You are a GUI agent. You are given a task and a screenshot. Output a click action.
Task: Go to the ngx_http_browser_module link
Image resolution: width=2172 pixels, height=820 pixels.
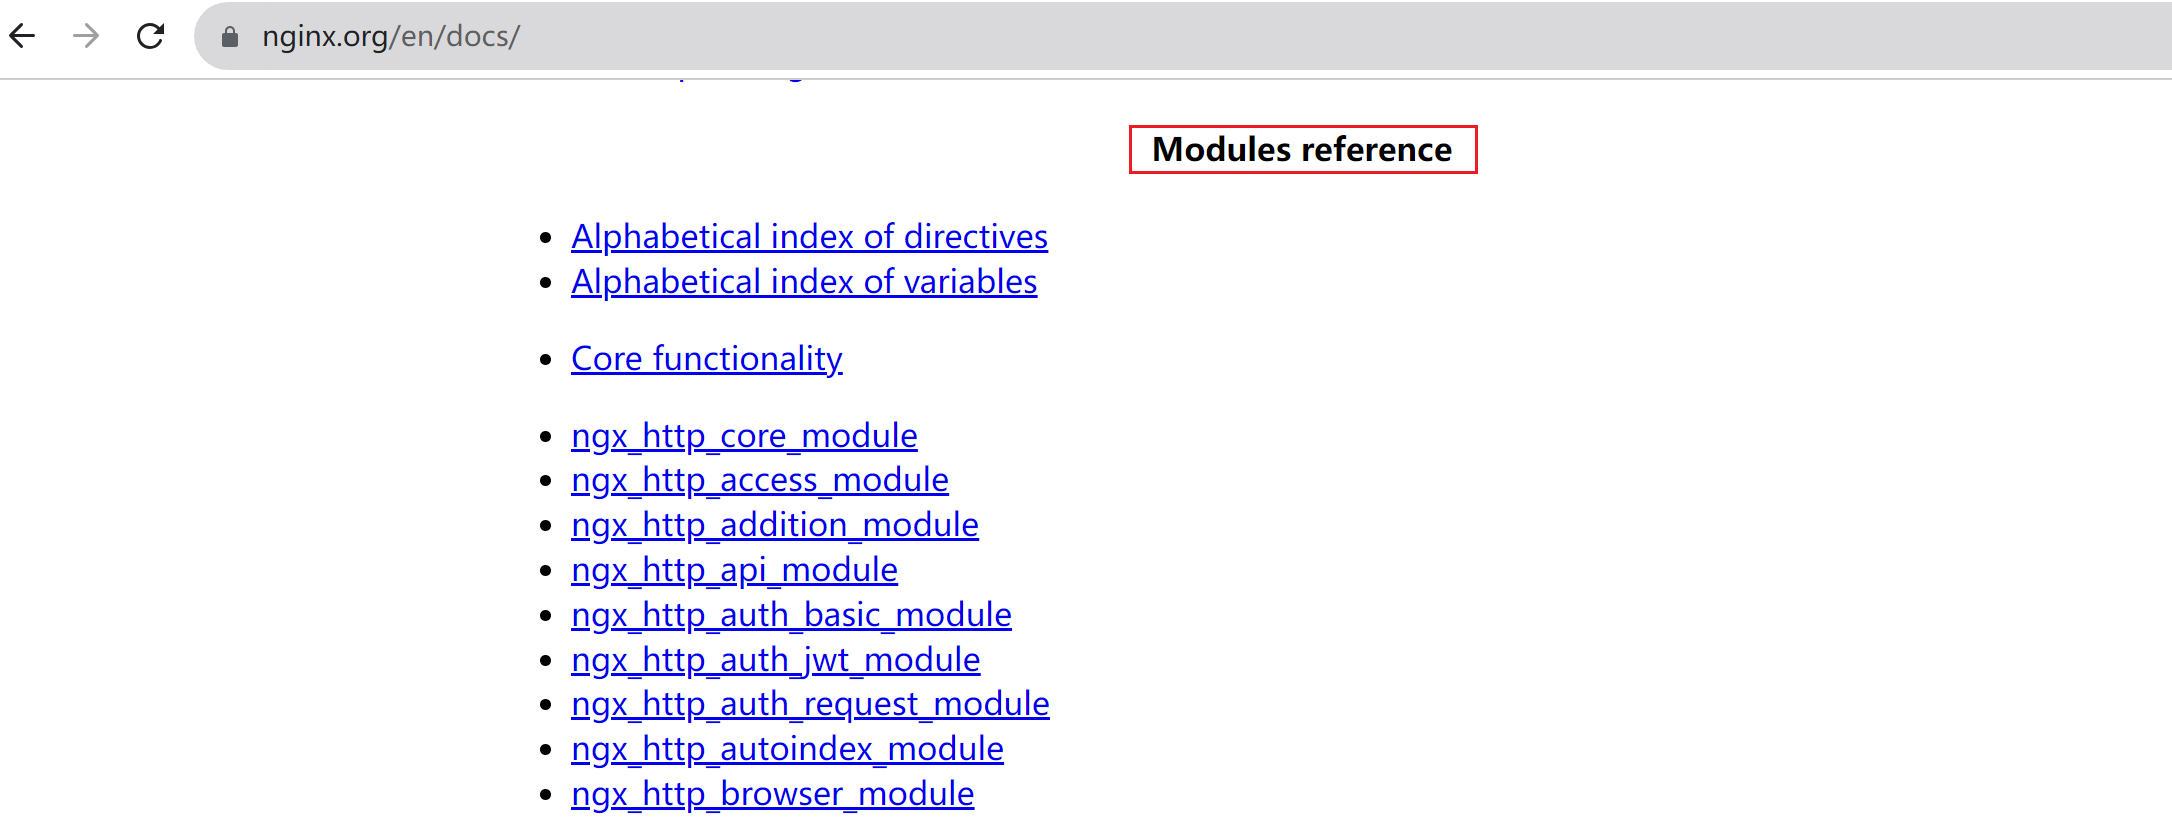[772, 794]
